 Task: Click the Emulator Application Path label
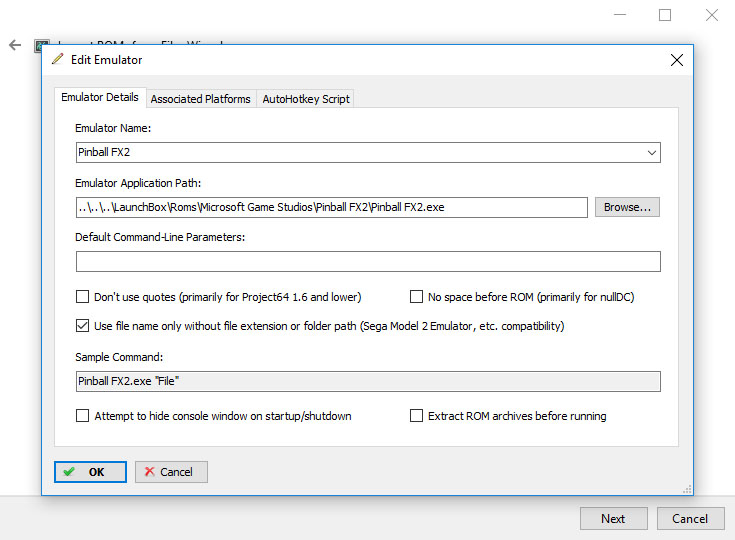[138, 183]
